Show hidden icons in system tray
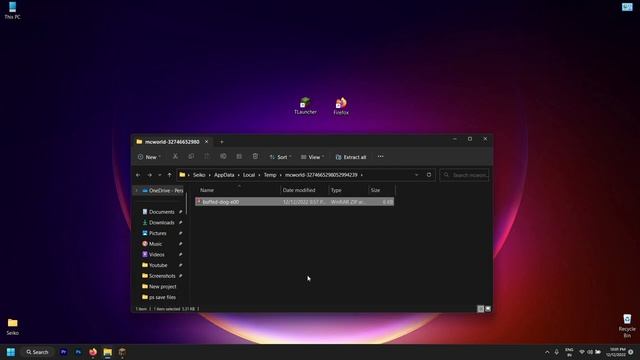640x360 pixels. (547, 352)
